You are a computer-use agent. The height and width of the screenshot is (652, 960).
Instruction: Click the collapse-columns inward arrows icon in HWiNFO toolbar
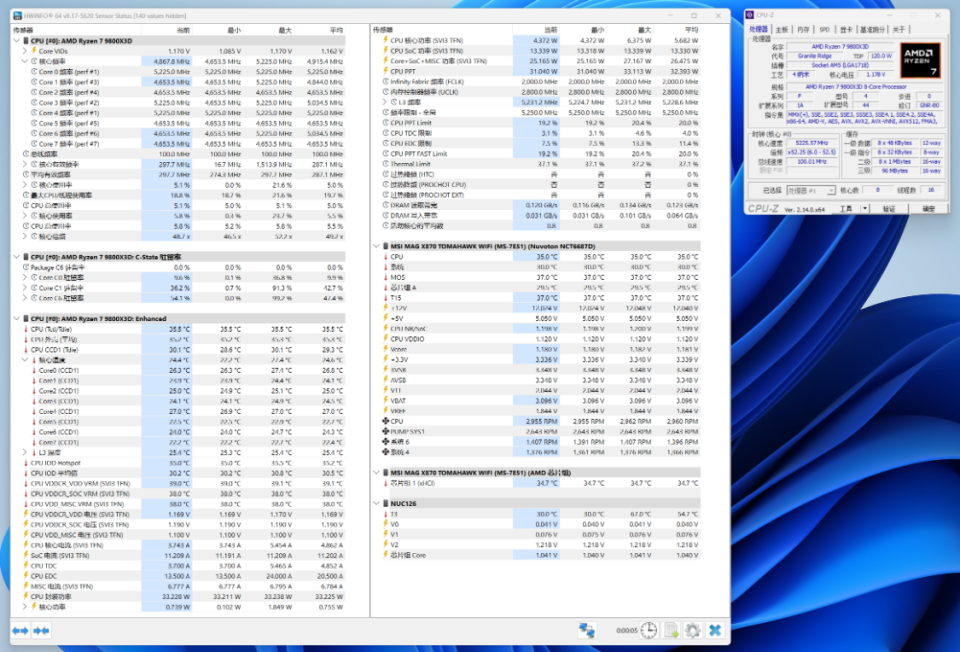click(41, 631)
